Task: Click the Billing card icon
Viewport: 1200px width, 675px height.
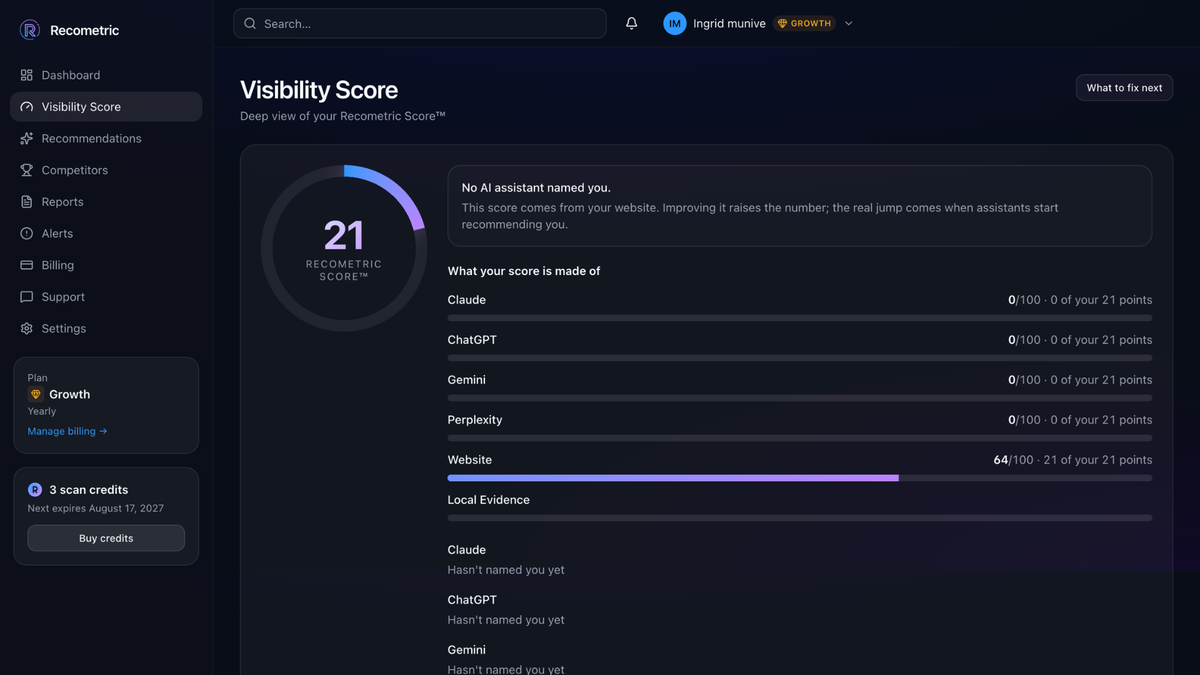Action: [x=27, y=265]
